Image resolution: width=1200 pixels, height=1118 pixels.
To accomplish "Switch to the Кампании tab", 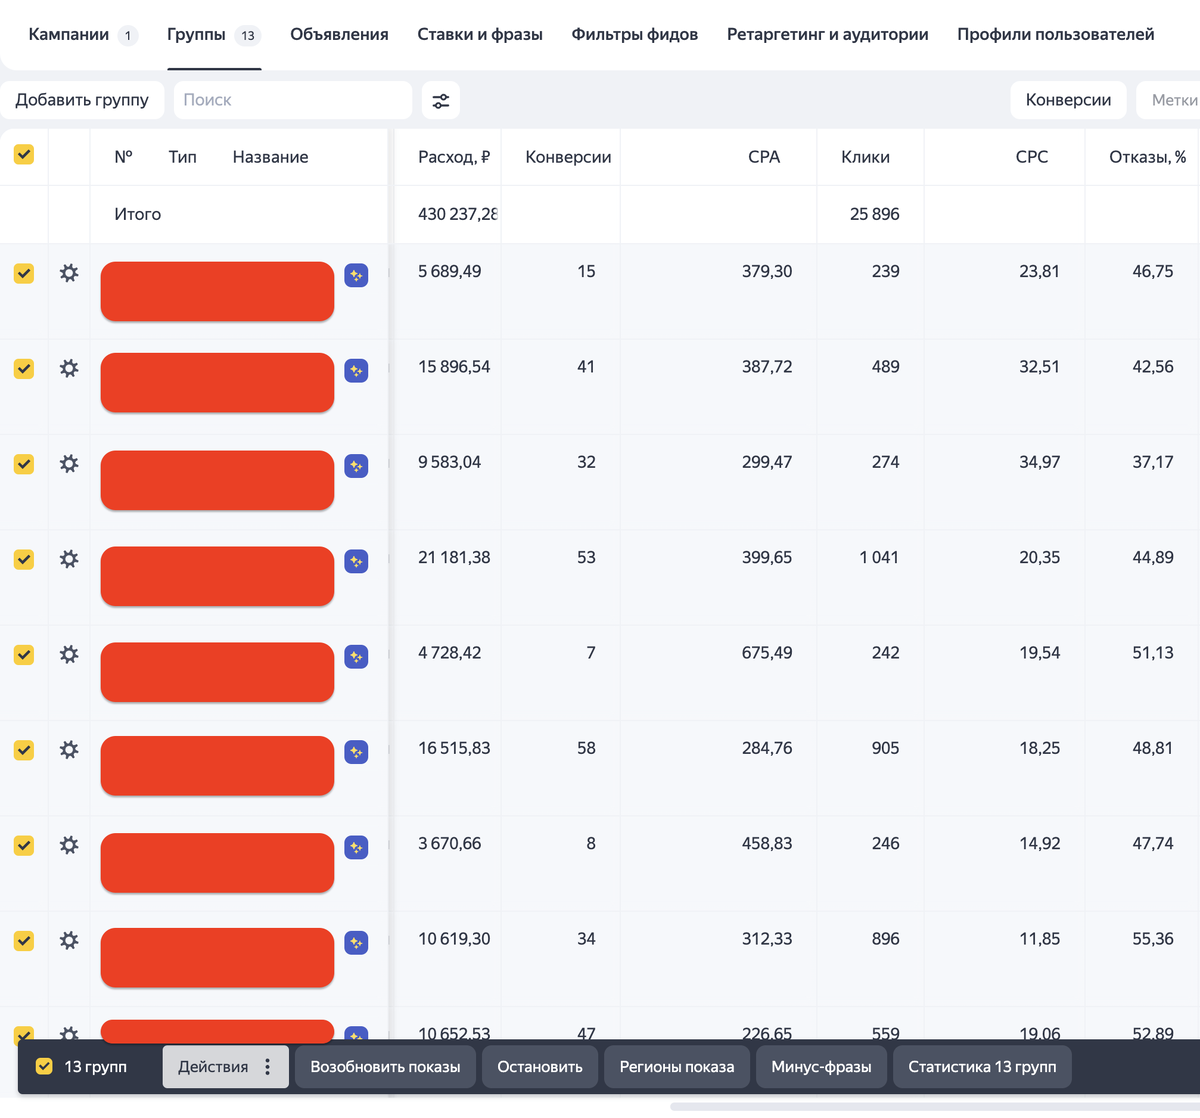I will tap(83, 35).
